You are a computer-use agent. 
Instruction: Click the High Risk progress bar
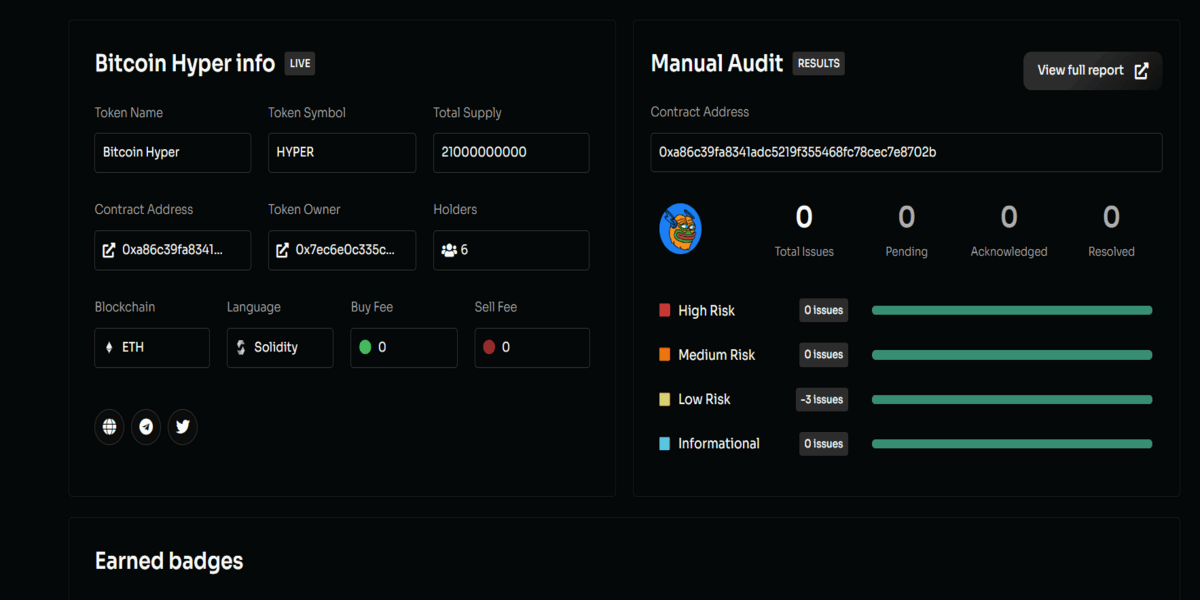point(1012,310)
